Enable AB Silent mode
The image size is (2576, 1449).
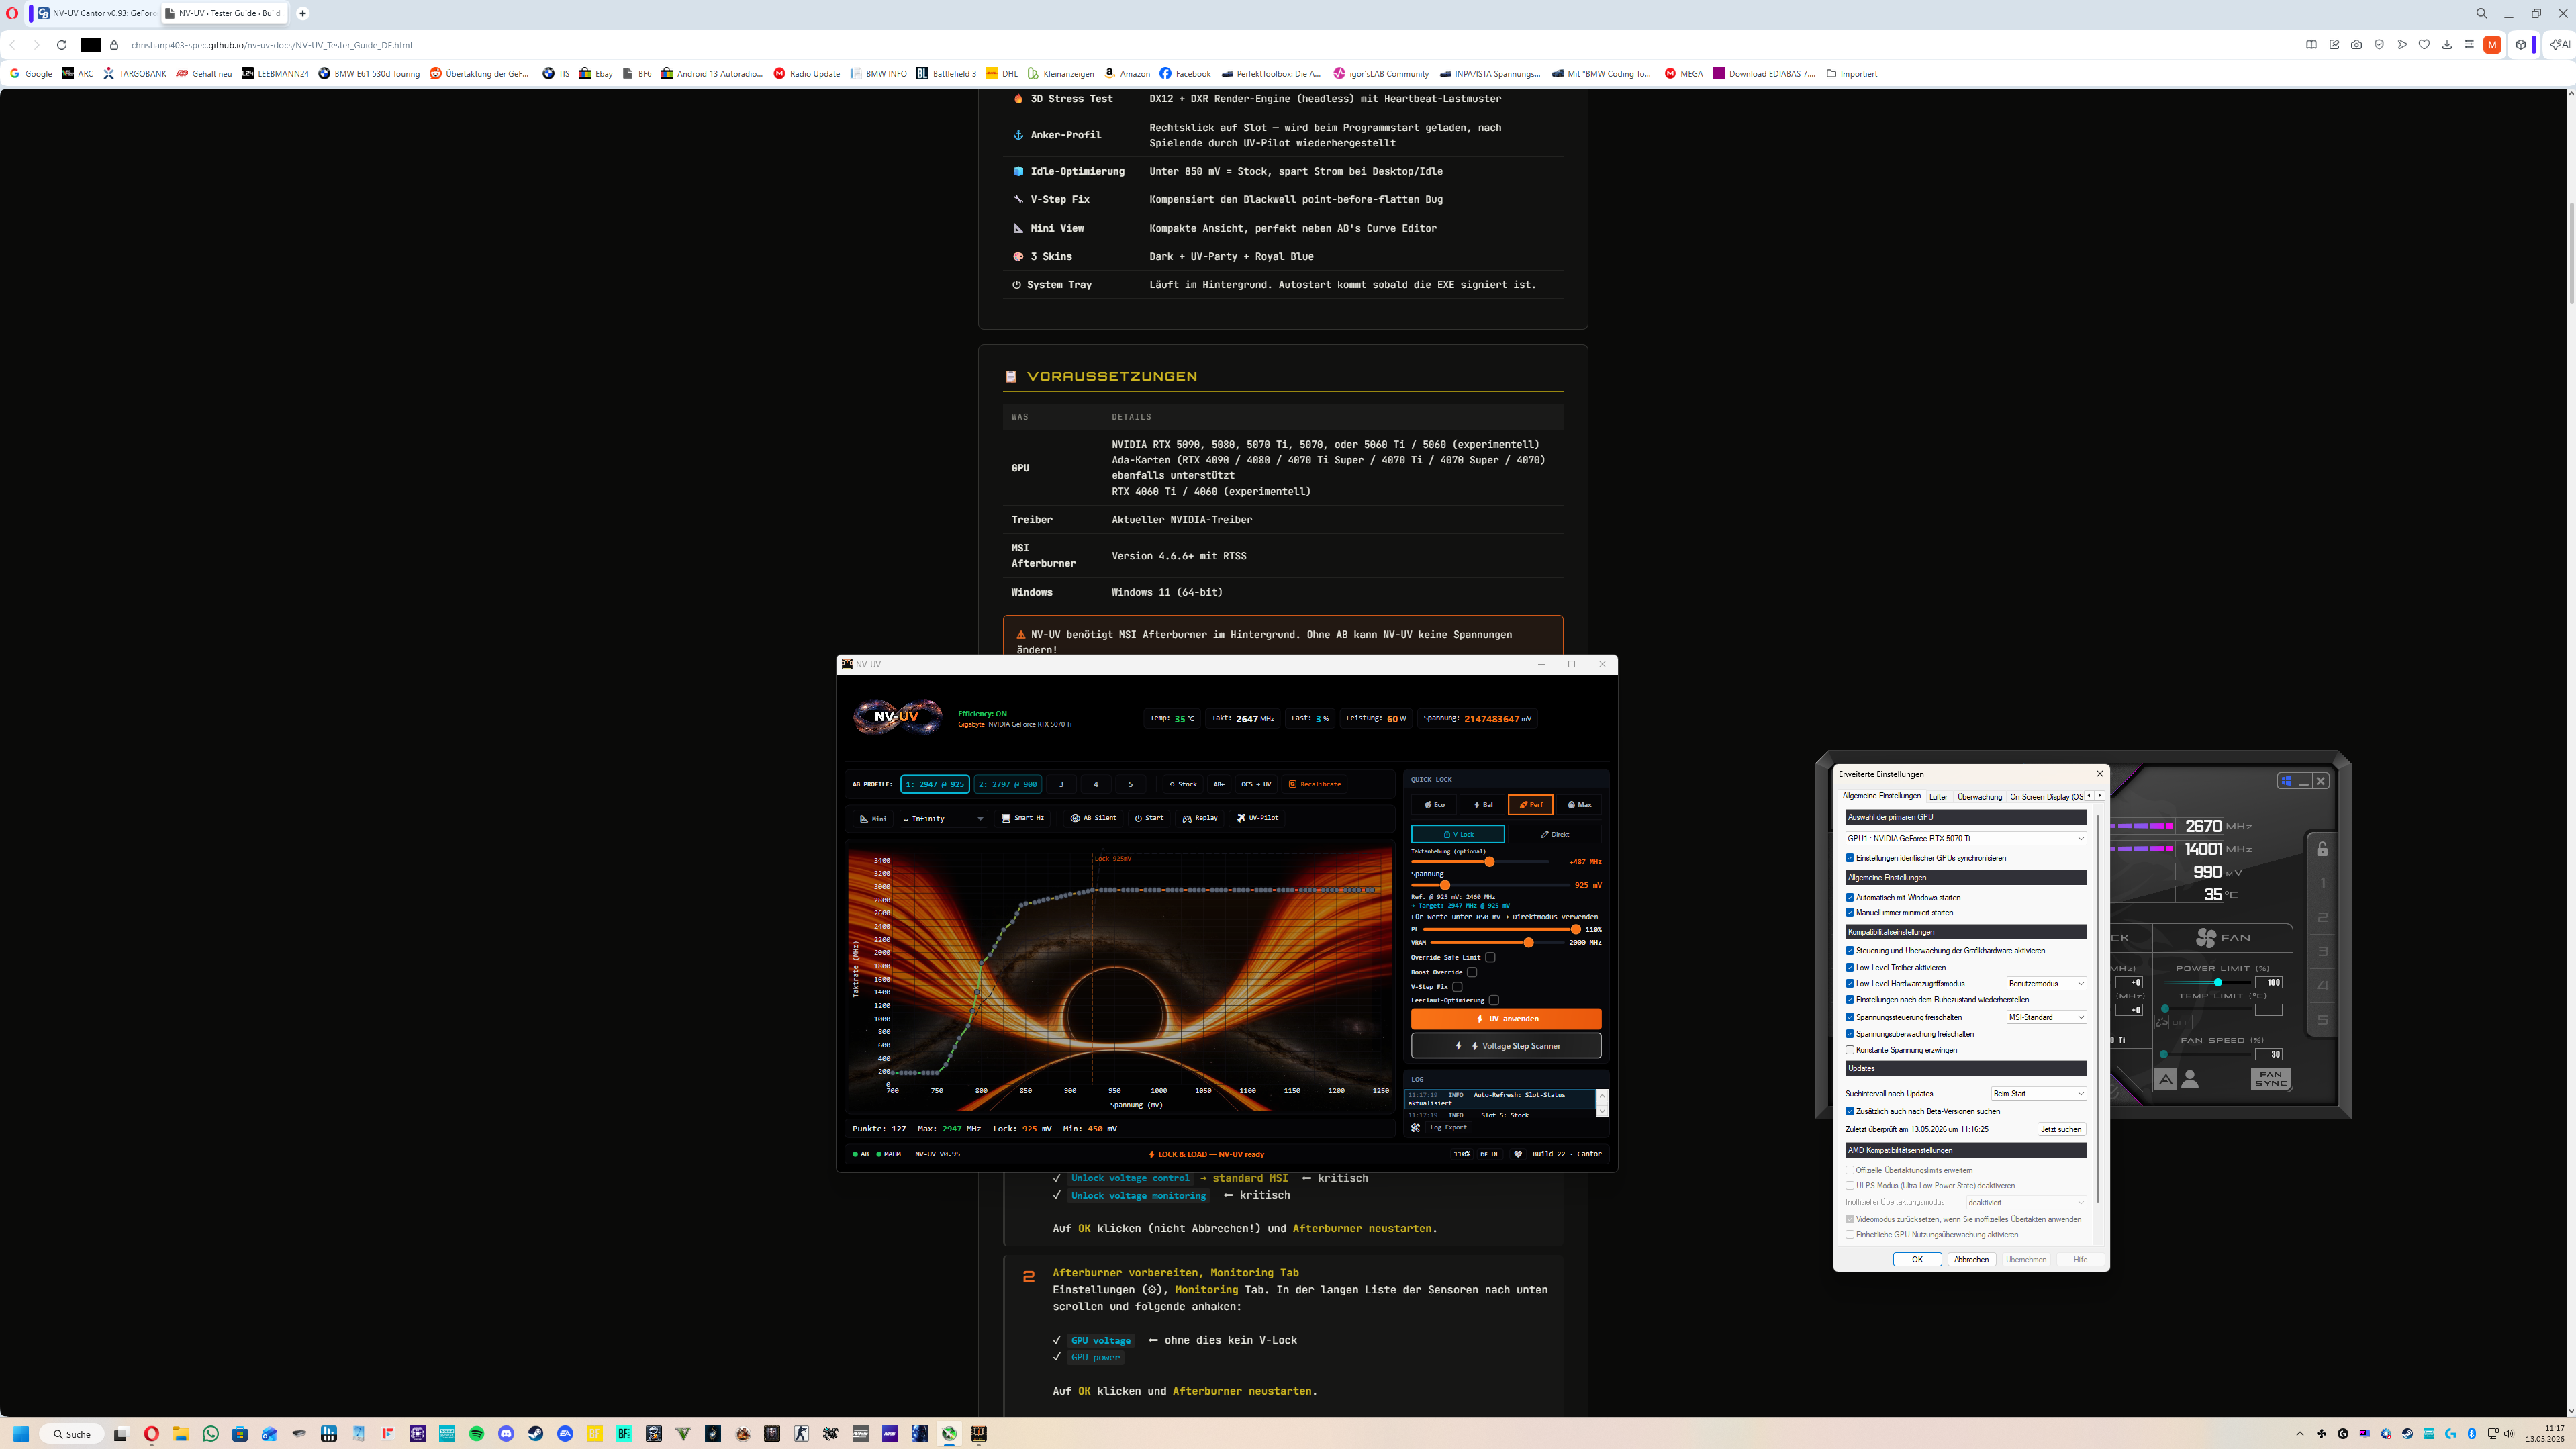[1093, 818]
